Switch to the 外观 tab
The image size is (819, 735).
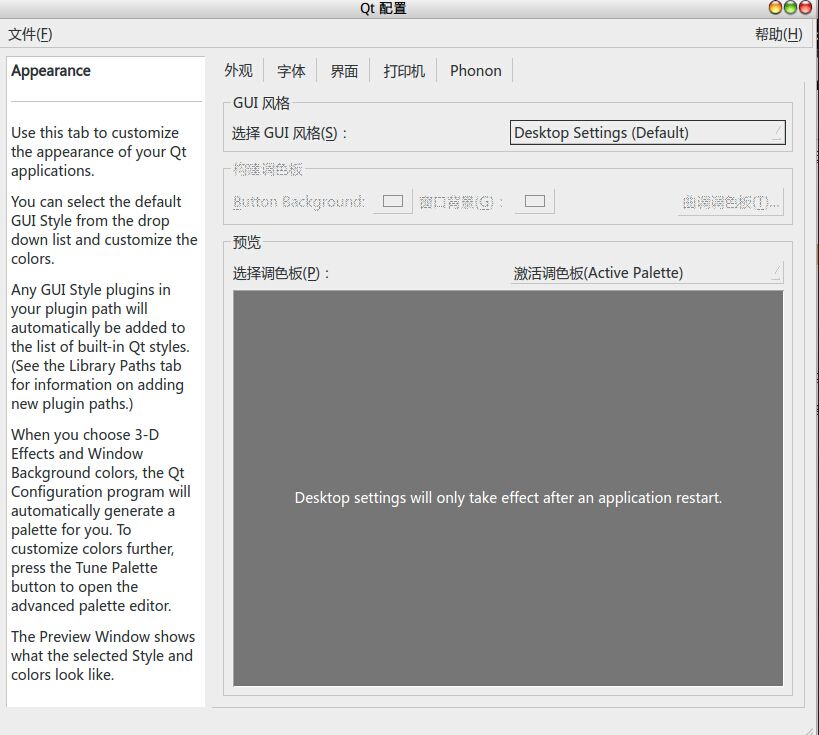[238, 71]
